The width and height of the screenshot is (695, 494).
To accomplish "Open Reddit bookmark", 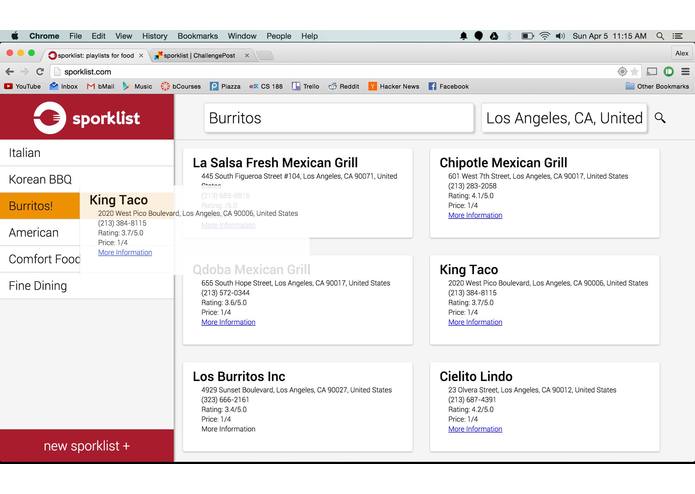I will [344, 86].
